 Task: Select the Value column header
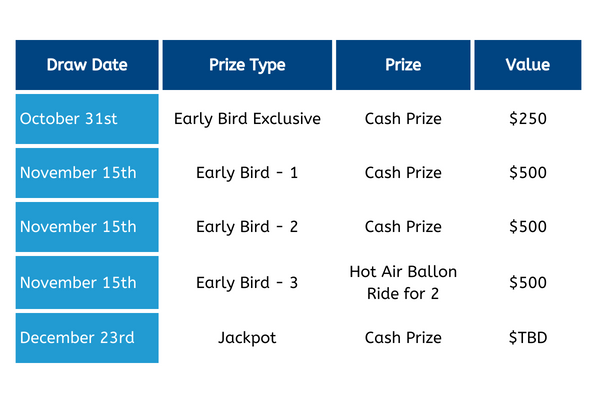[528, 65]
